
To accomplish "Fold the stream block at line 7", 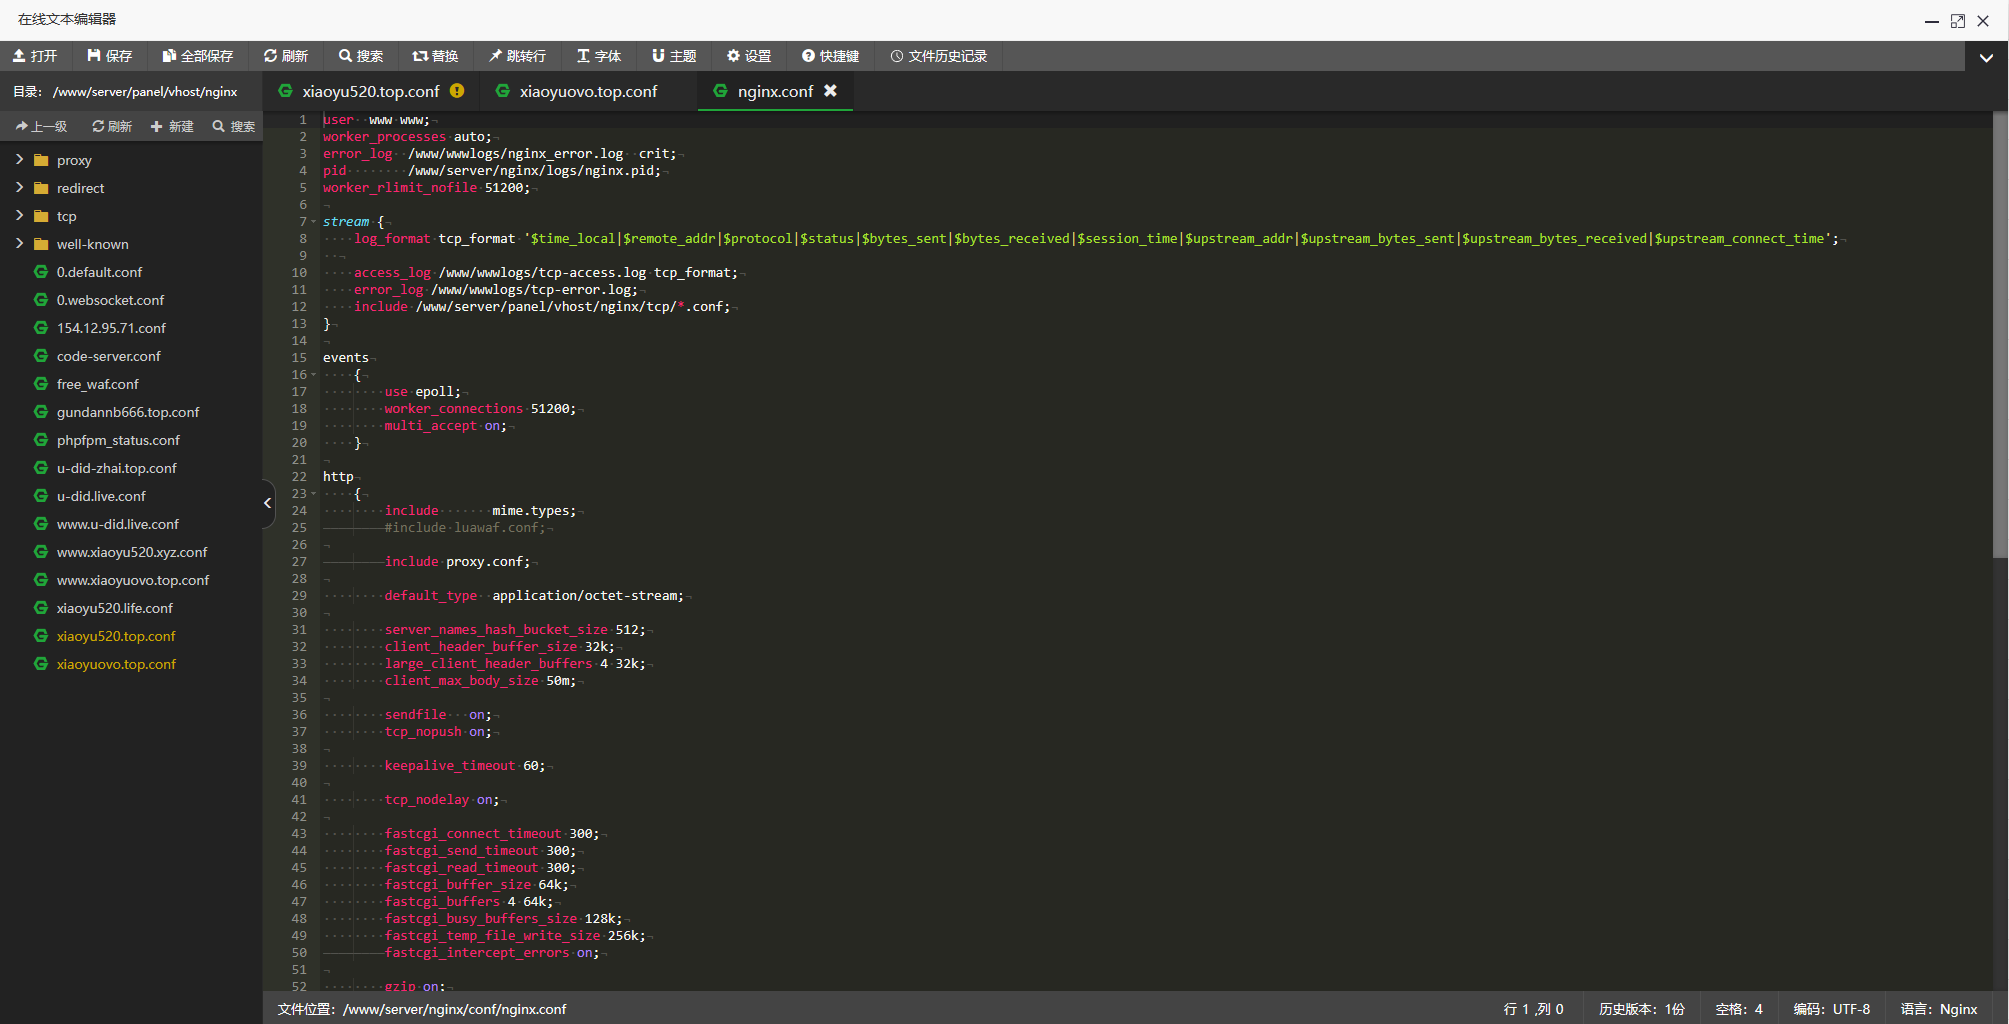I will [313, 222].
